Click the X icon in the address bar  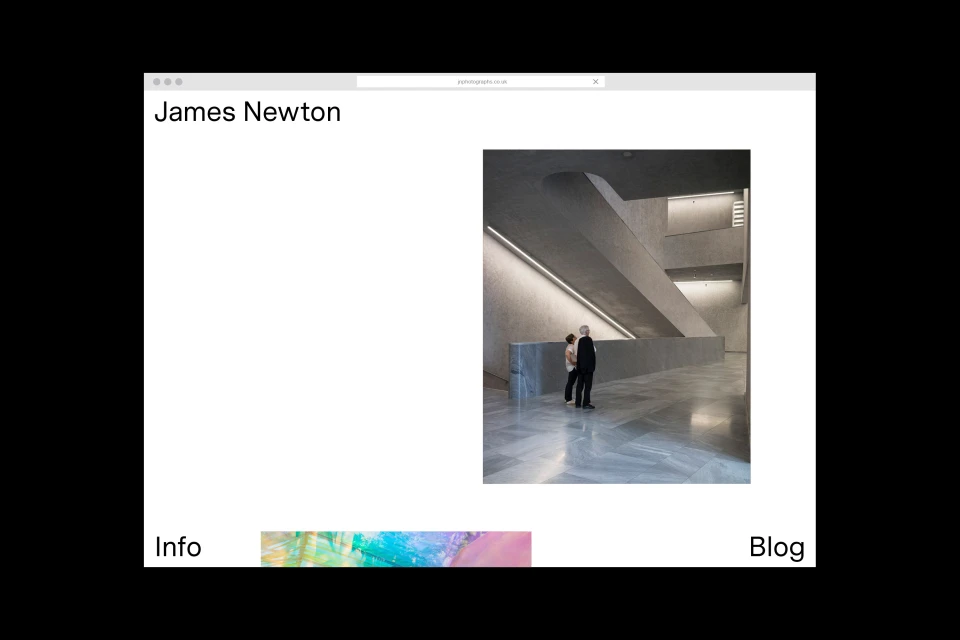(x=596, y=82)
